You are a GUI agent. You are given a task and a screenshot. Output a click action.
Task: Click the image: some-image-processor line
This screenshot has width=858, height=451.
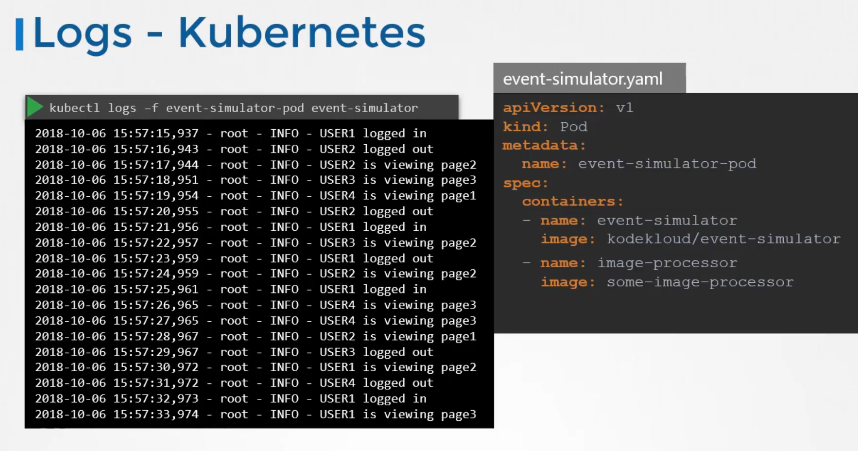pos(667,282)
